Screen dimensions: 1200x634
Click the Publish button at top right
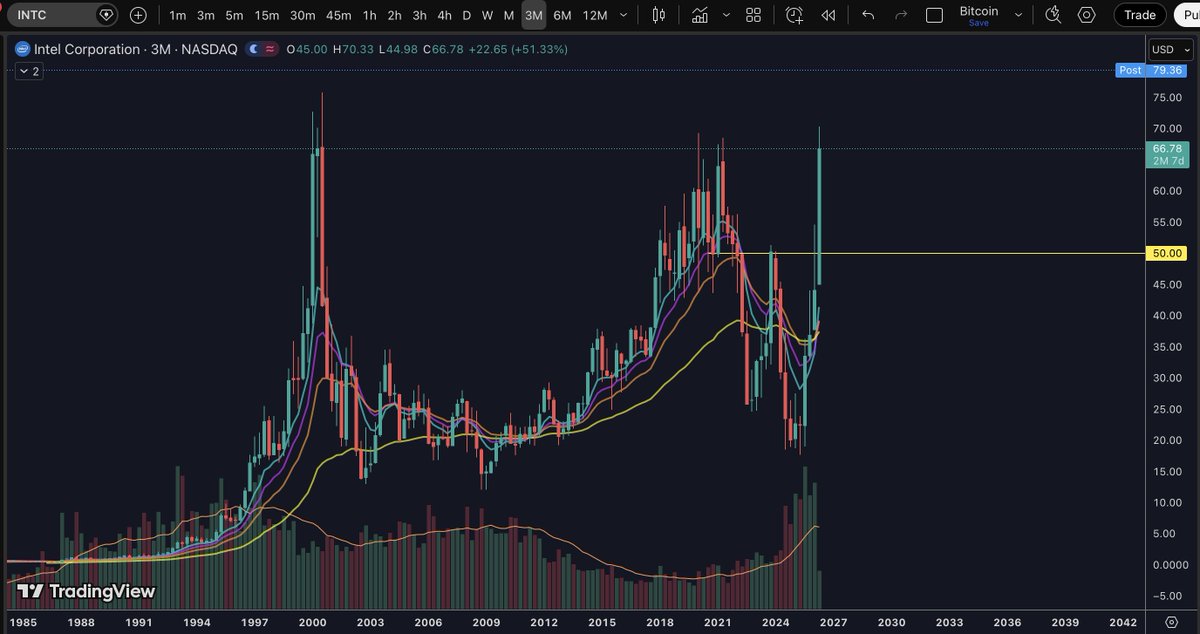pyautogui.click(x=1187, y=15)
